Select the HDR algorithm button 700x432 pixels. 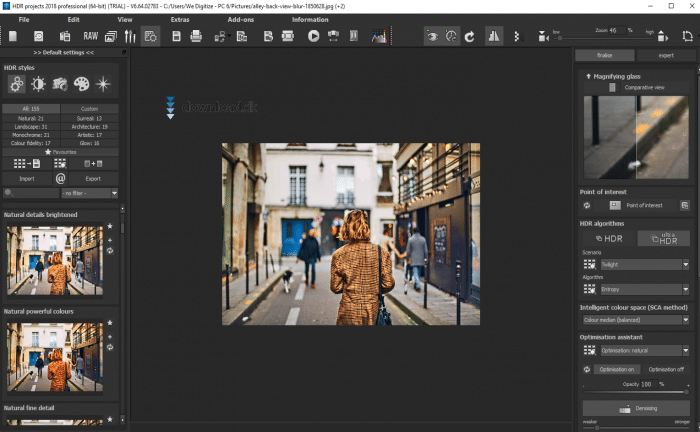(609, 238)
